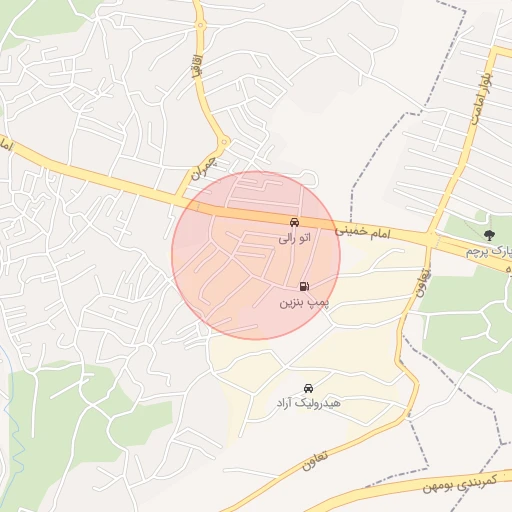This screenshot has width=512, height=512.
Task: Click the vertical تعاون label by the intersection
Action: coord(423,282)
